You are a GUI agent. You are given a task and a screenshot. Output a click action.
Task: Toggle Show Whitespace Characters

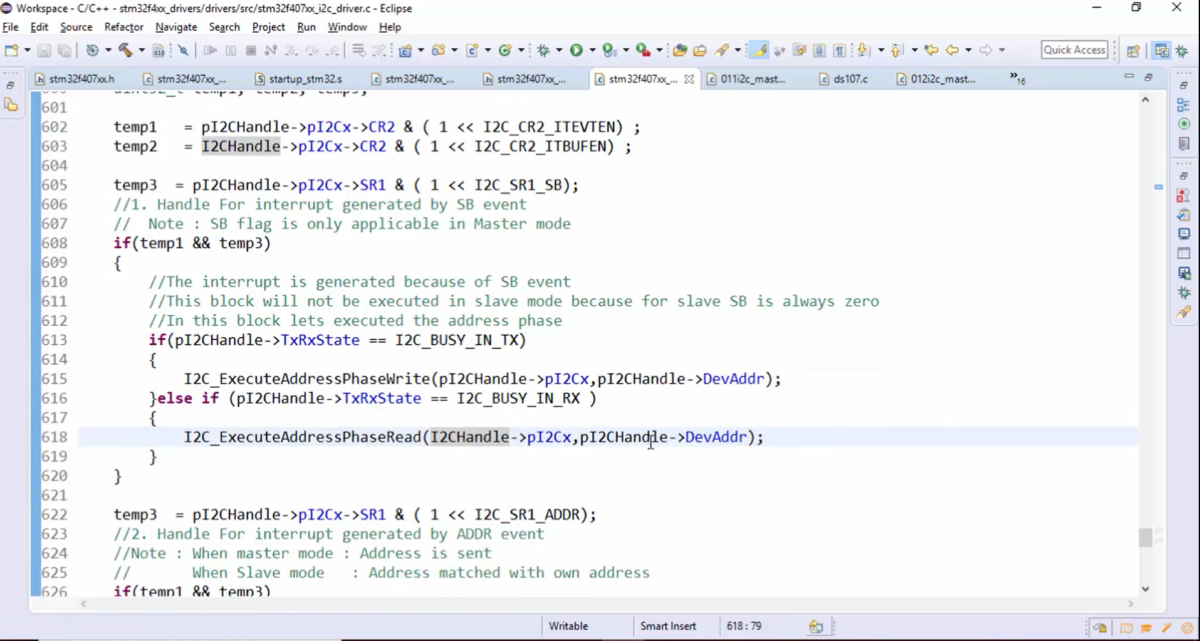coord(840,50)
